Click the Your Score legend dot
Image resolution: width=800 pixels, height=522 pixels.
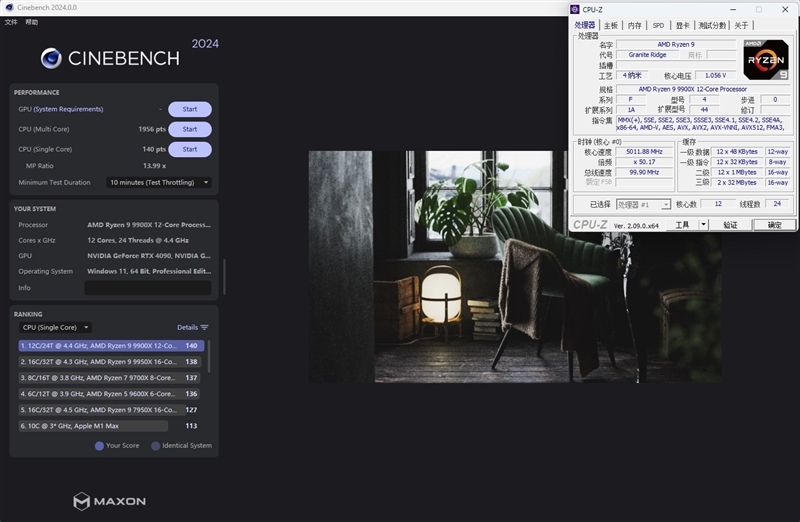pyautogui.click(x=99, y=446)
